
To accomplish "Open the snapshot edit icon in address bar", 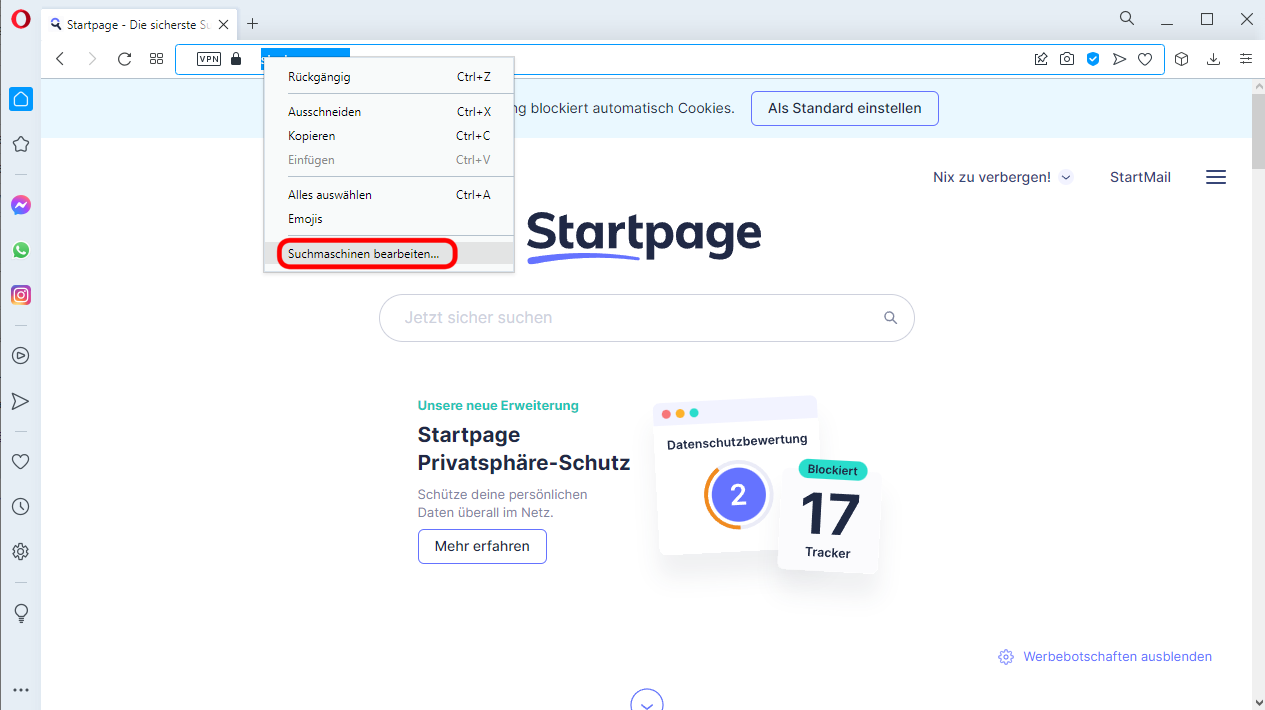I will click(1041, 59).
